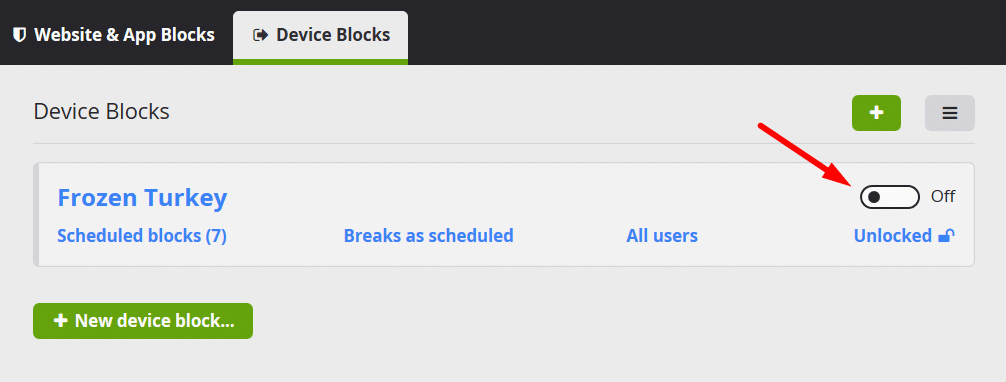Click the Unlocked text link
The image size is (1006, 382).
[892, 236]
